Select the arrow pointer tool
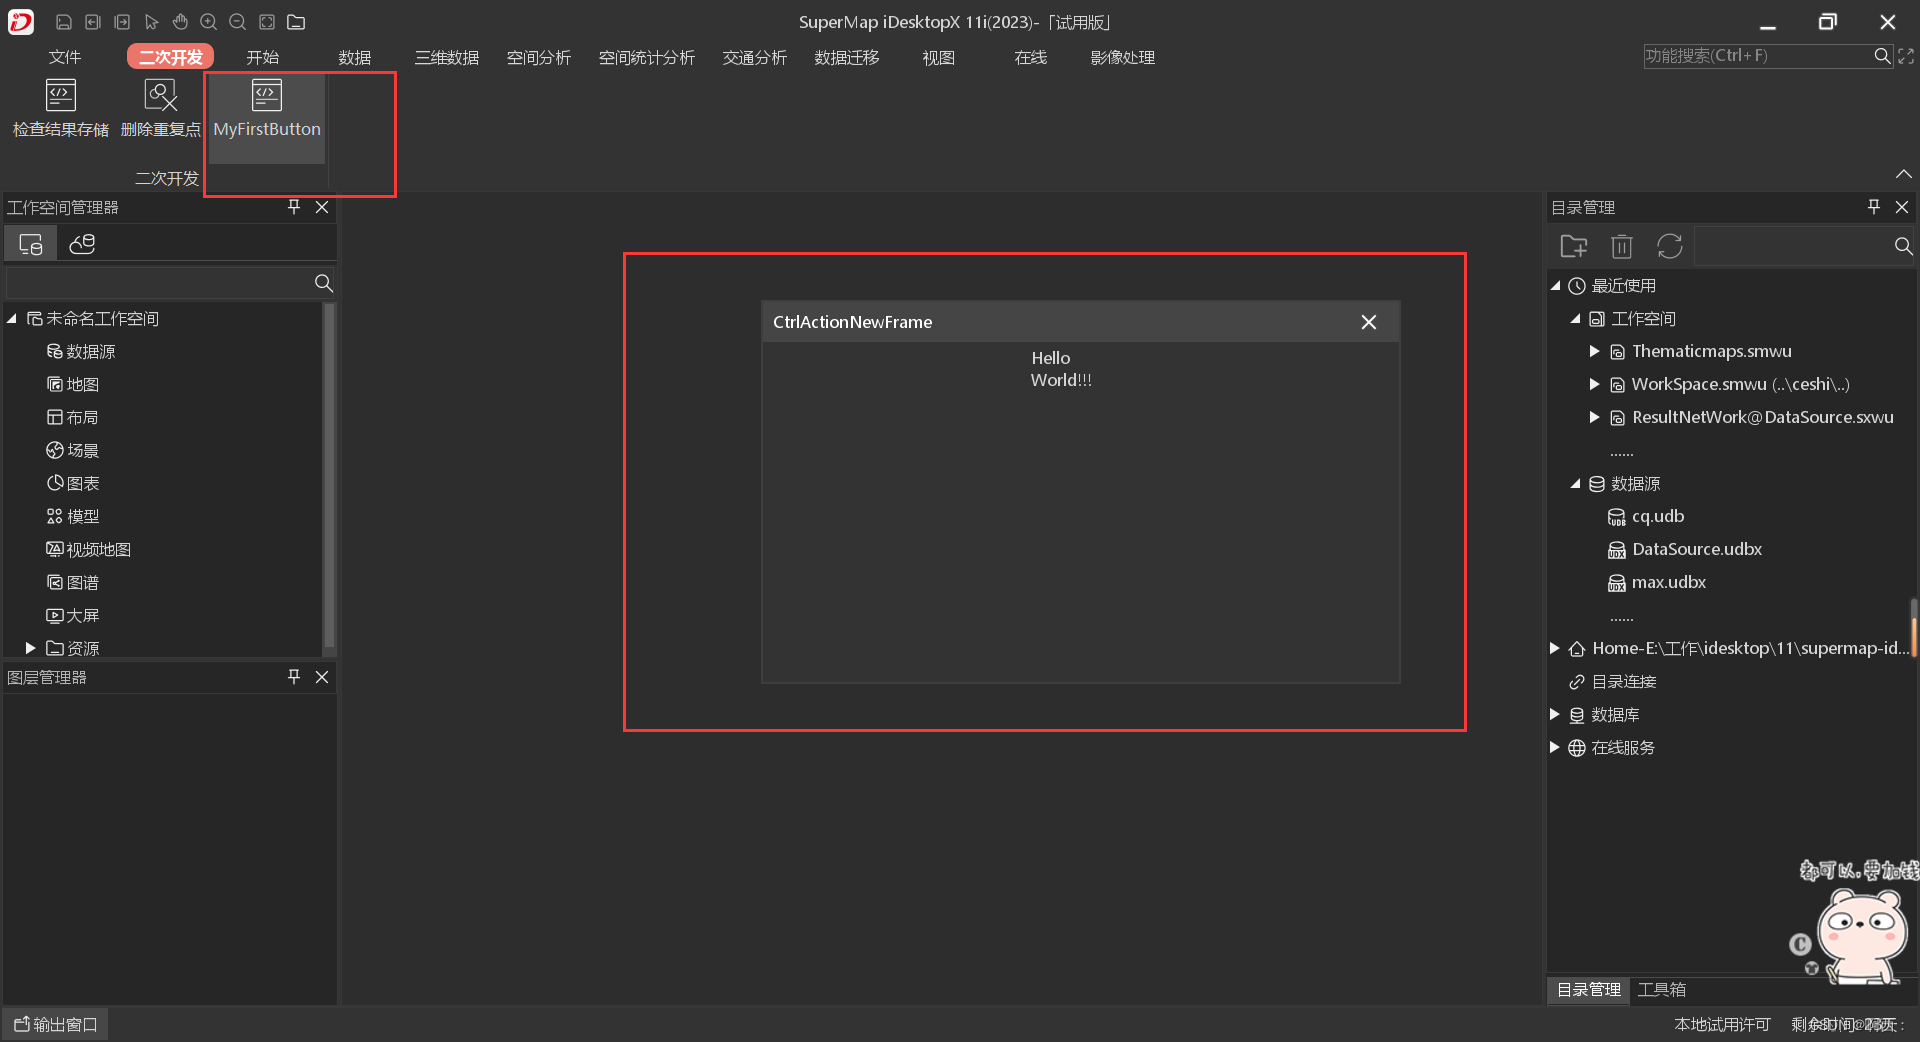1920x1042 pixels. click(151, 22)
